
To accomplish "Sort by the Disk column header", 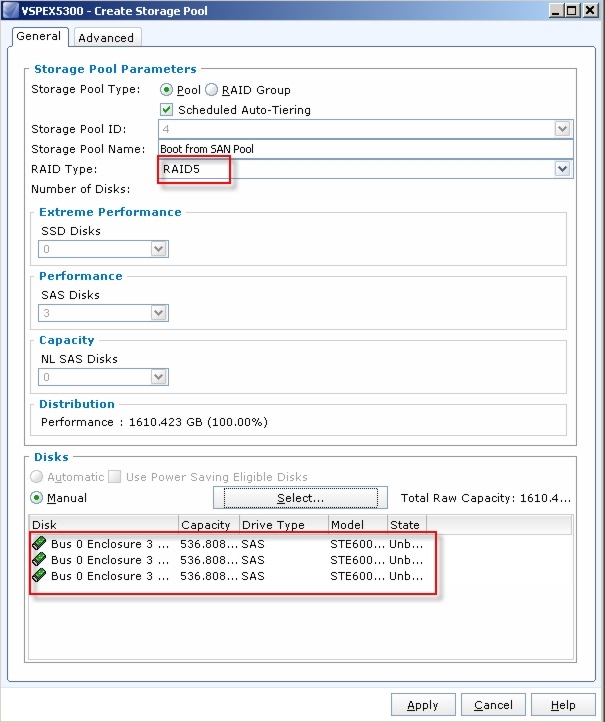I will click(104, 524).
